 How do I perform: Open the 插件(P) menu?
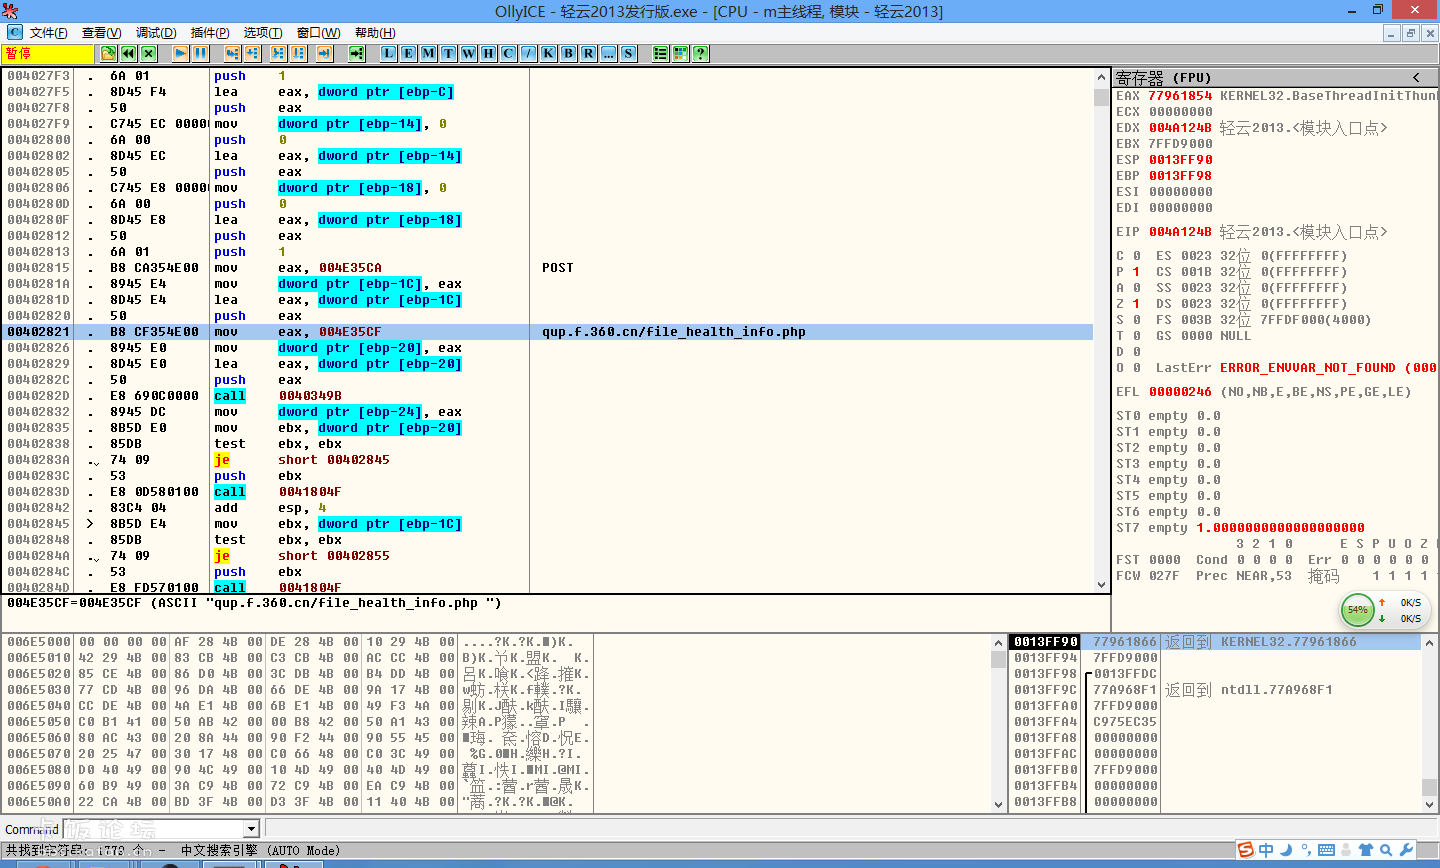(x=210, y=33)
